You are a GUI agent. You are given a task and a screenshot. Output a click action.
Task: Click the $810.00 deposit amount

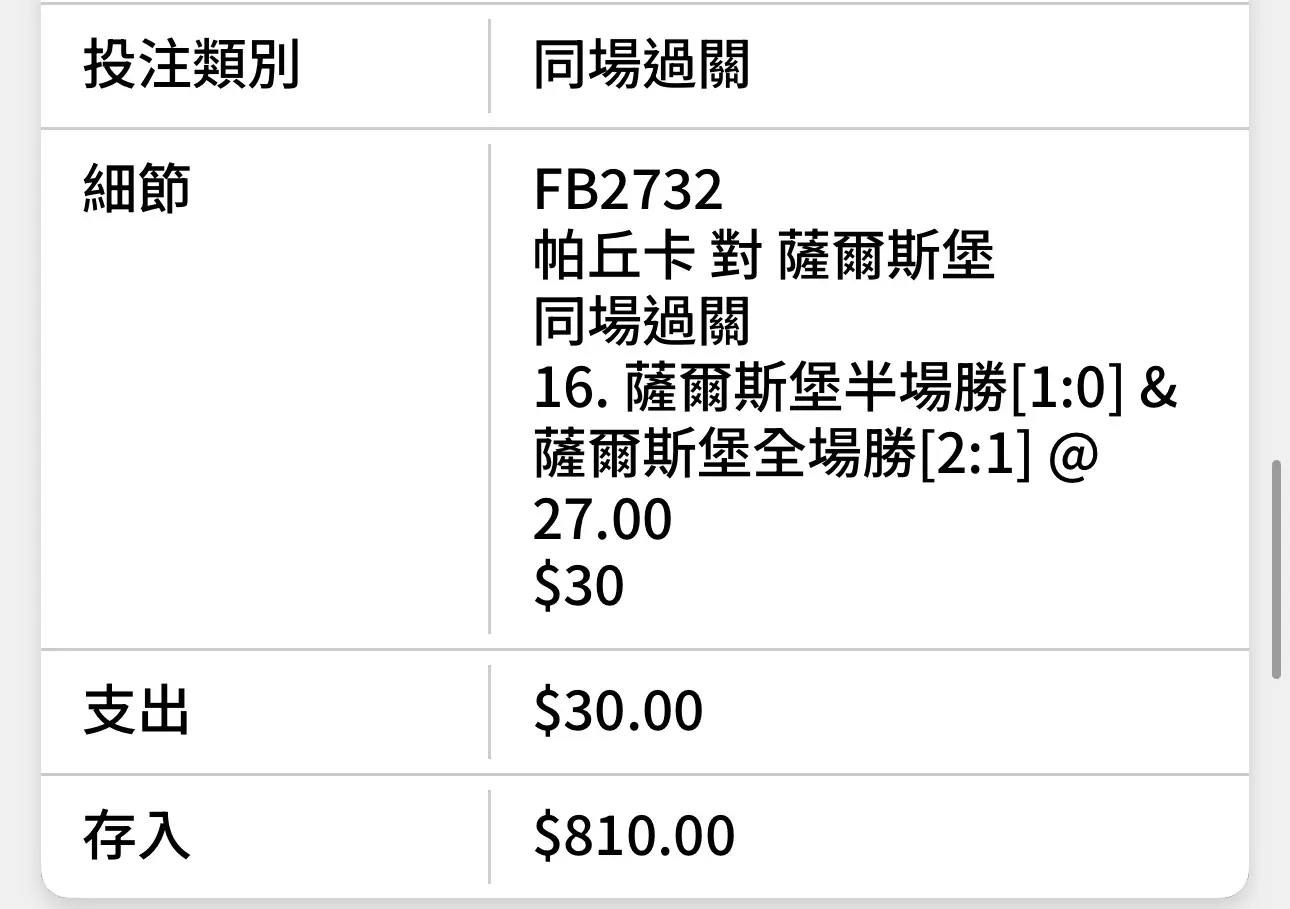pyautogui.click(x=634, y=837)
